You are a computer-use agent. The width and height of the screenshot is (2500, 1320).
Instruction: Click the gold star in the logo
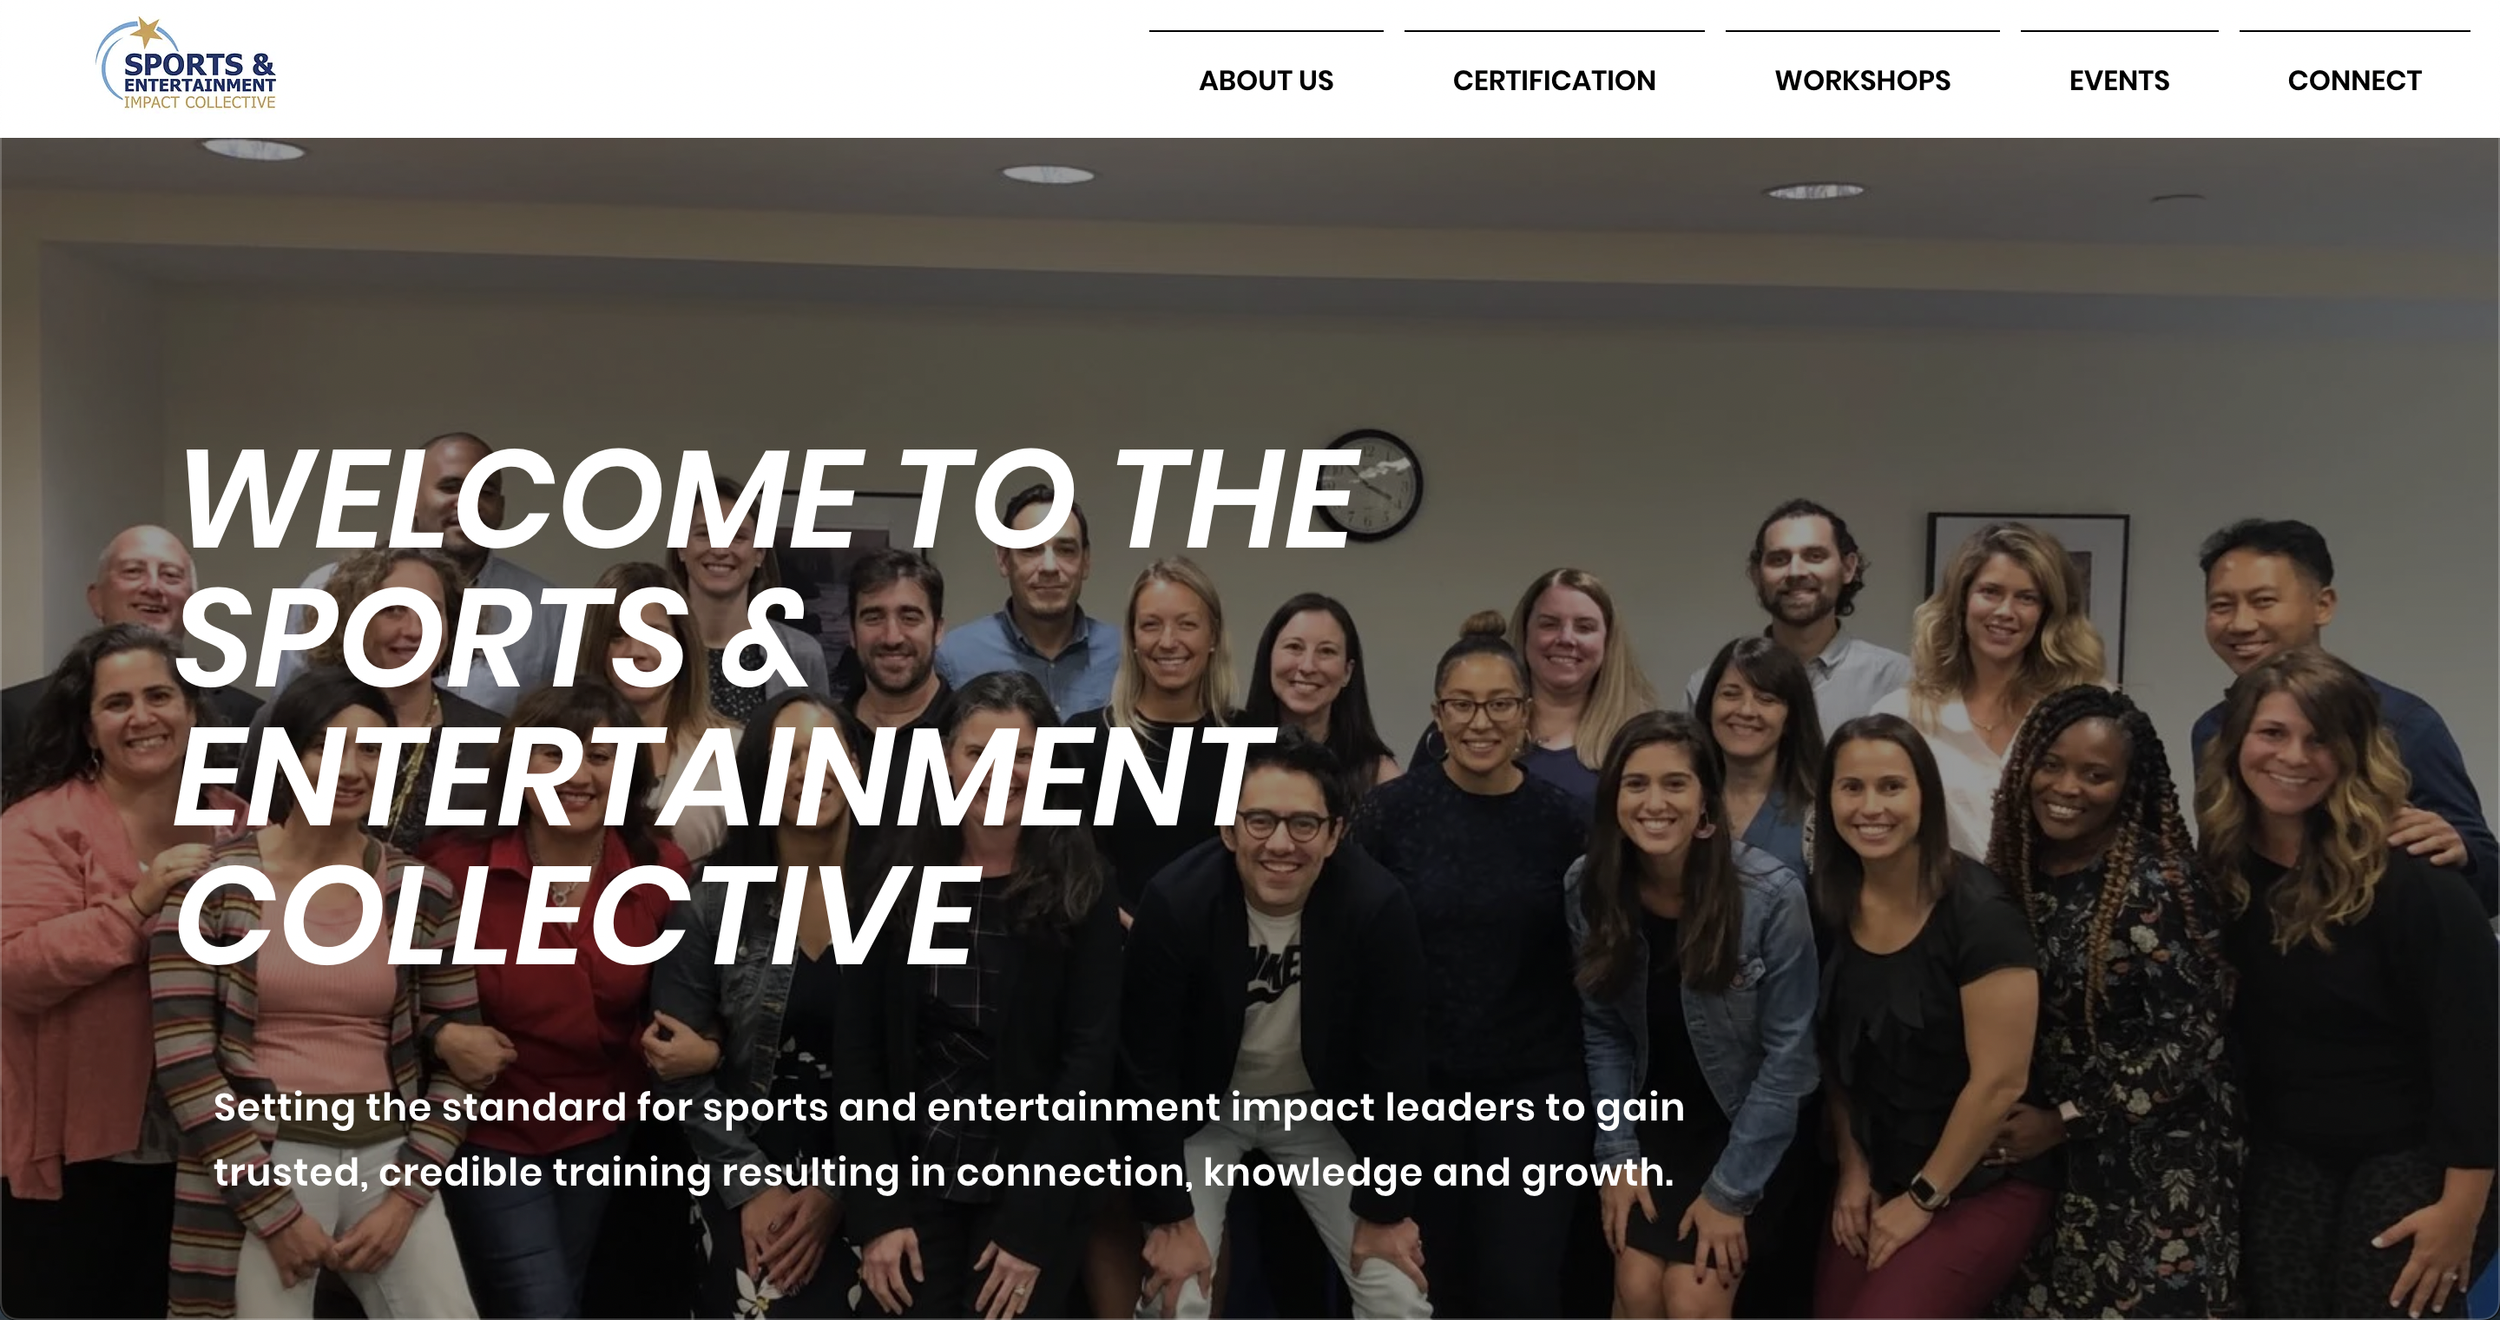pyautogui.click(x=147, y=31)
